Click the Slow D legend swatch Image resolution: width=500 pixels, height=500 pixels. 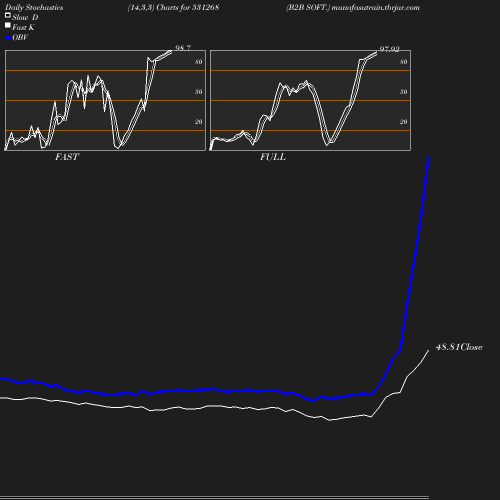8,15
